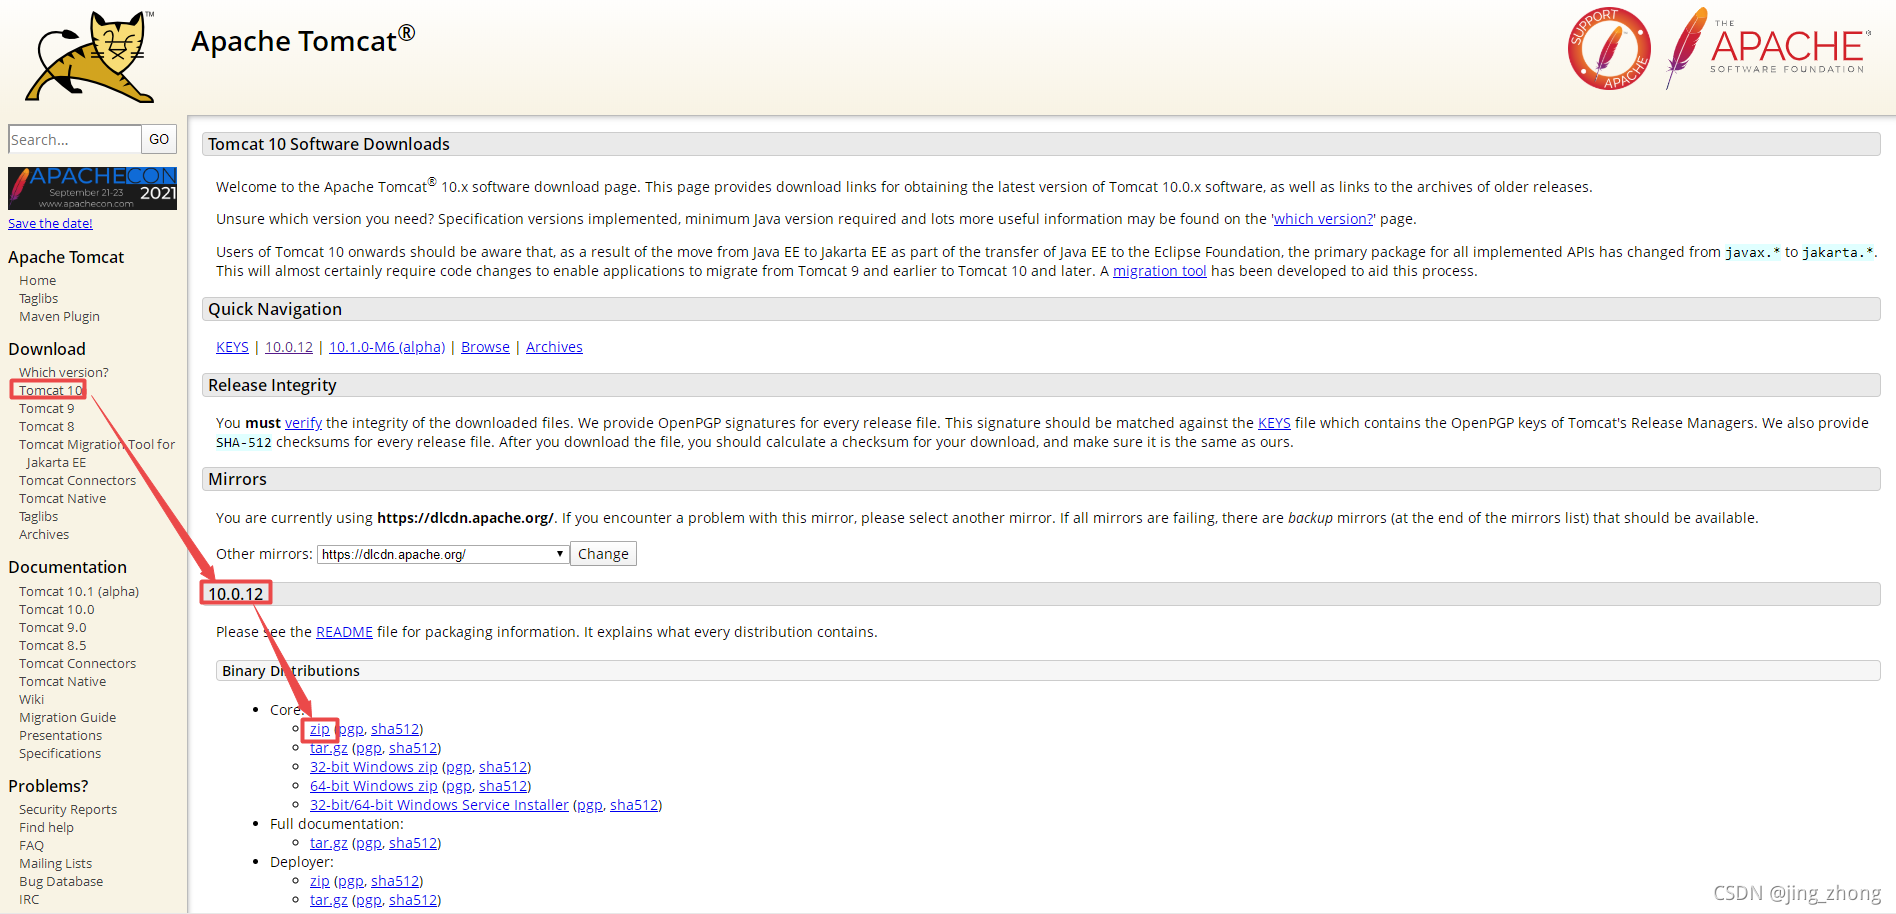Follow the 'migration tool' link
1896x914 pixels.
[x=1160, y=271]
